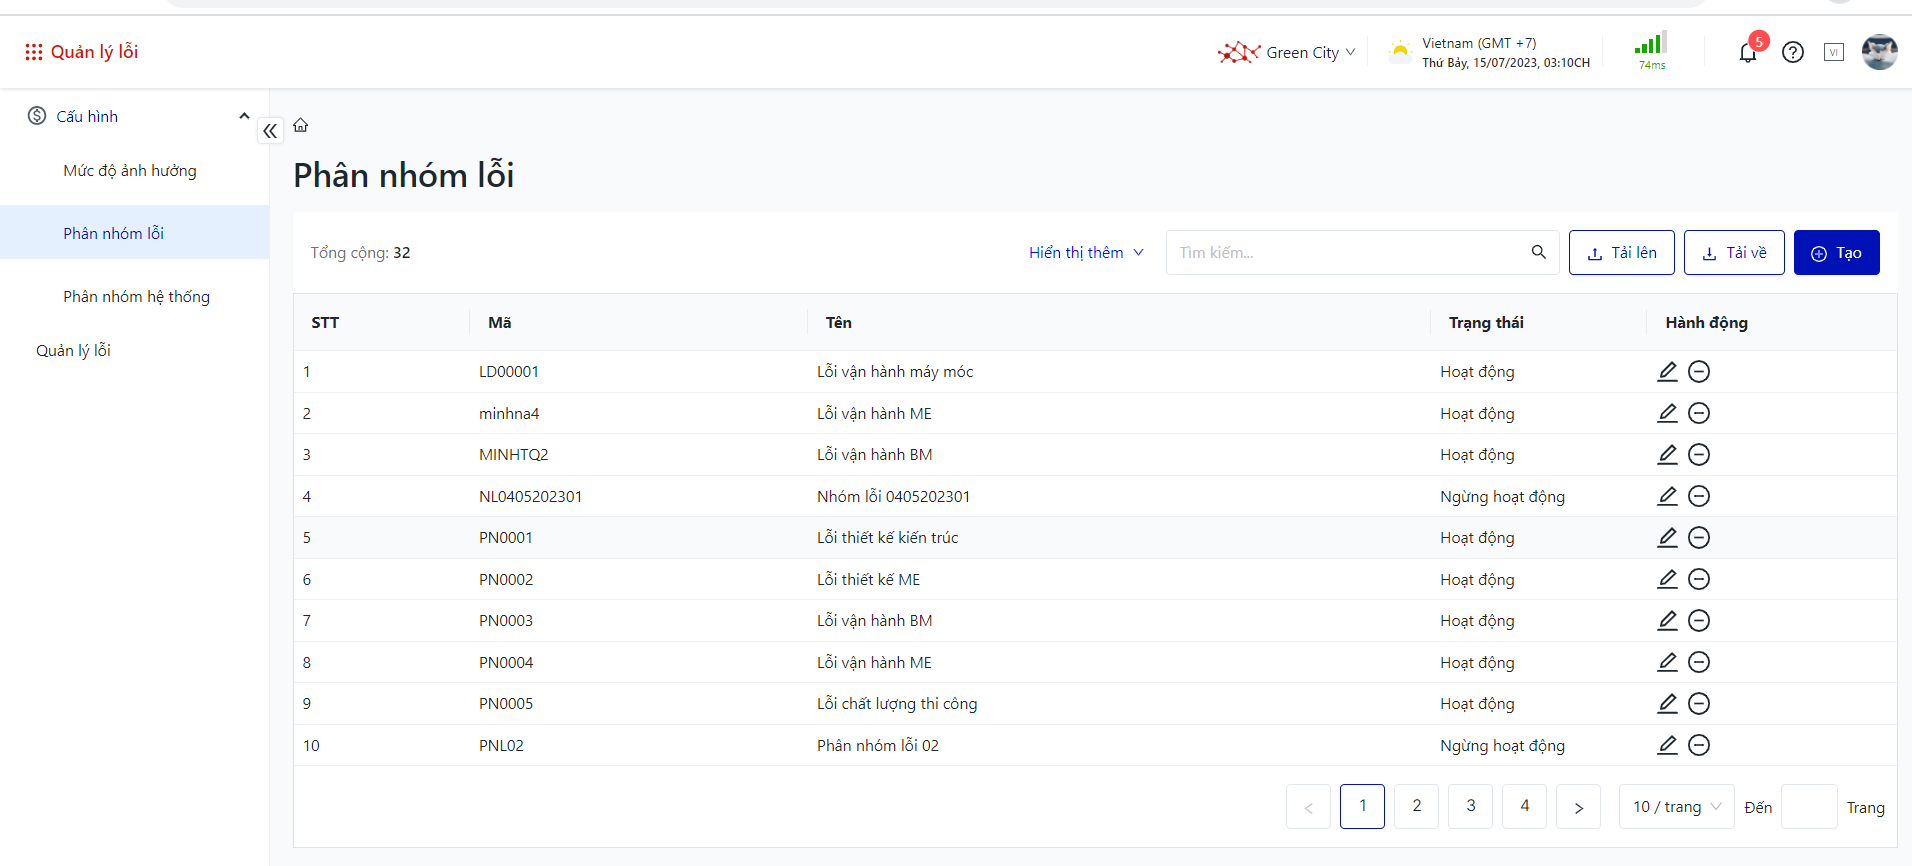Image resolution: width=1912 pixels, height=866 pixels.
Task: Expand the Hiển thị thêm options
Action: tap(1086, 253)
